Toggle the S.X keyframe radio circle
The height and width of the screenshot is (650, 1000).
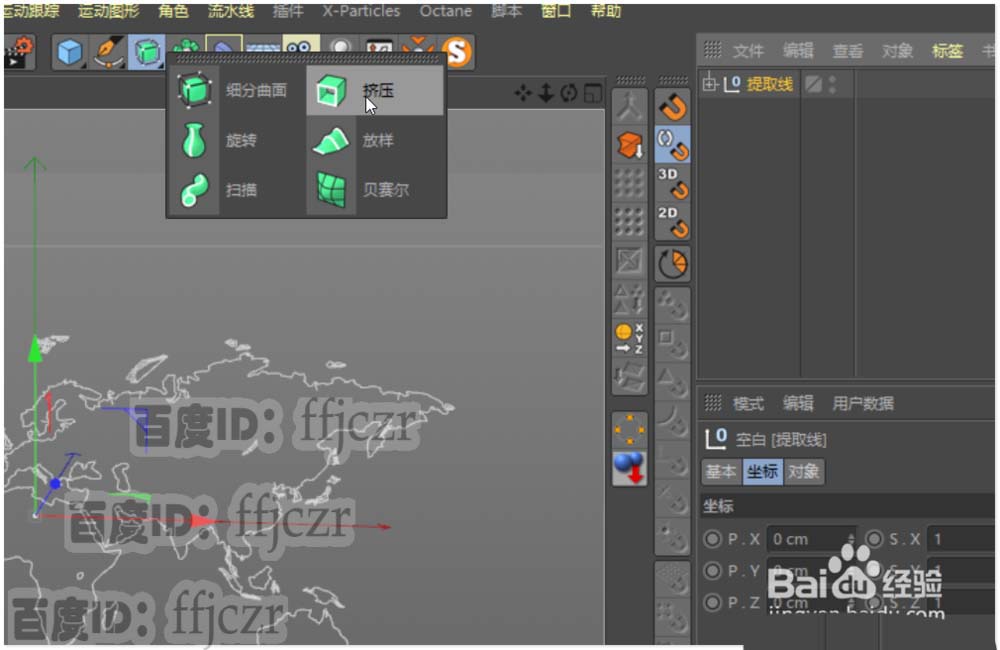[x=874, y=540]
